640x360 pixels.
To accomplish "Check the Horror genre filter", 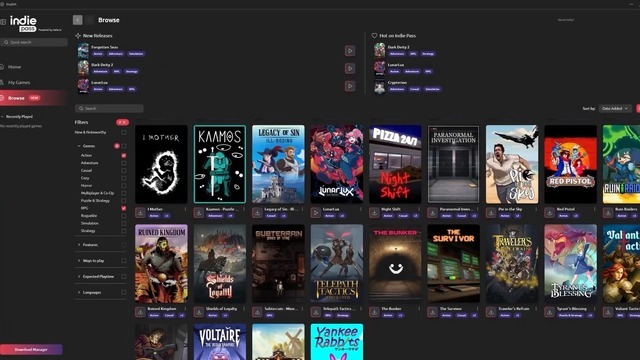I will coord(124,186).
